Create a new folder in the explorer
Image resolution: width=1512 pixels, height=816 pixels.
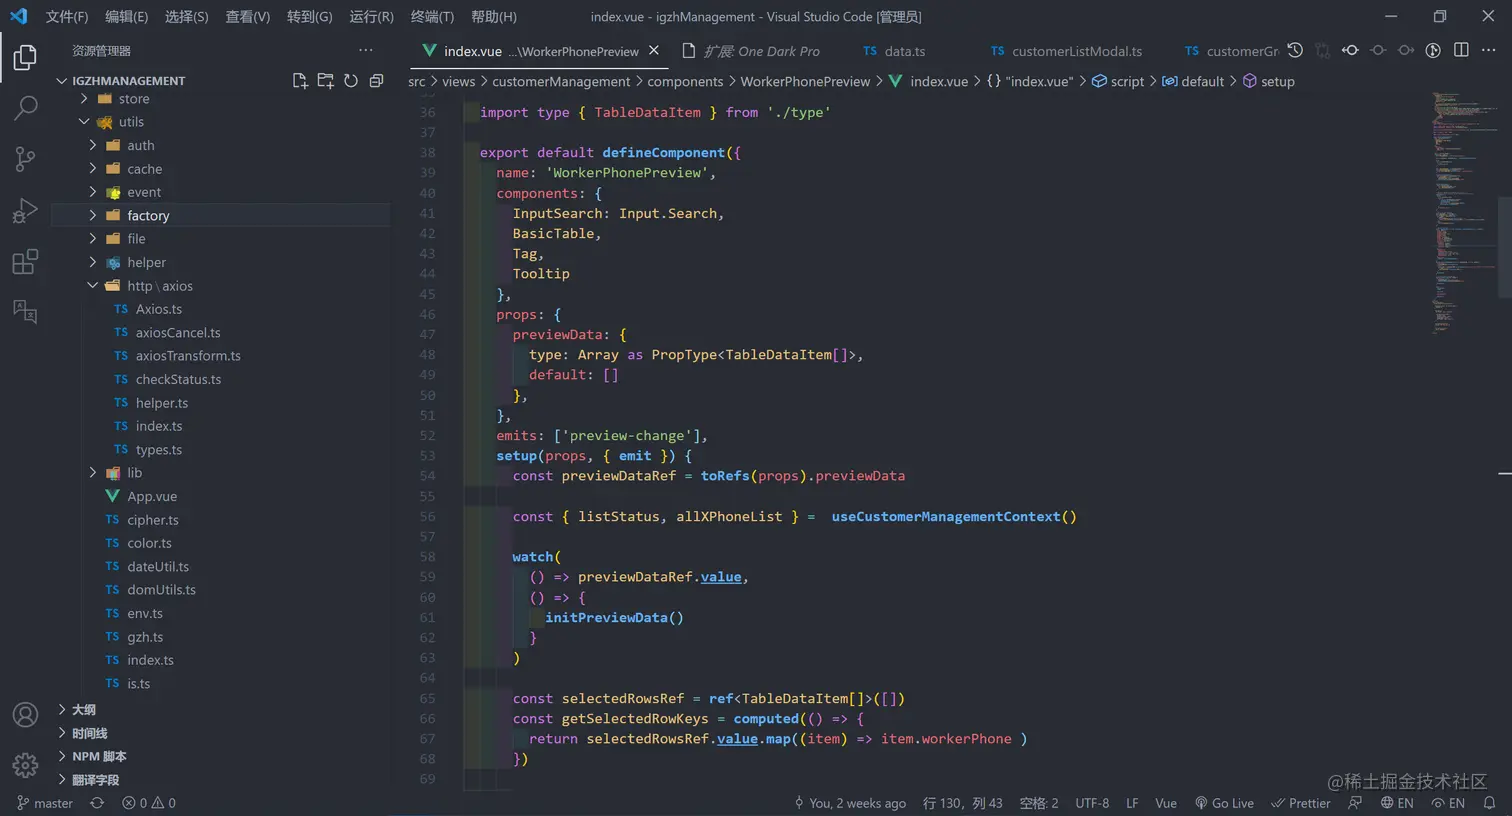click(325, 81)
